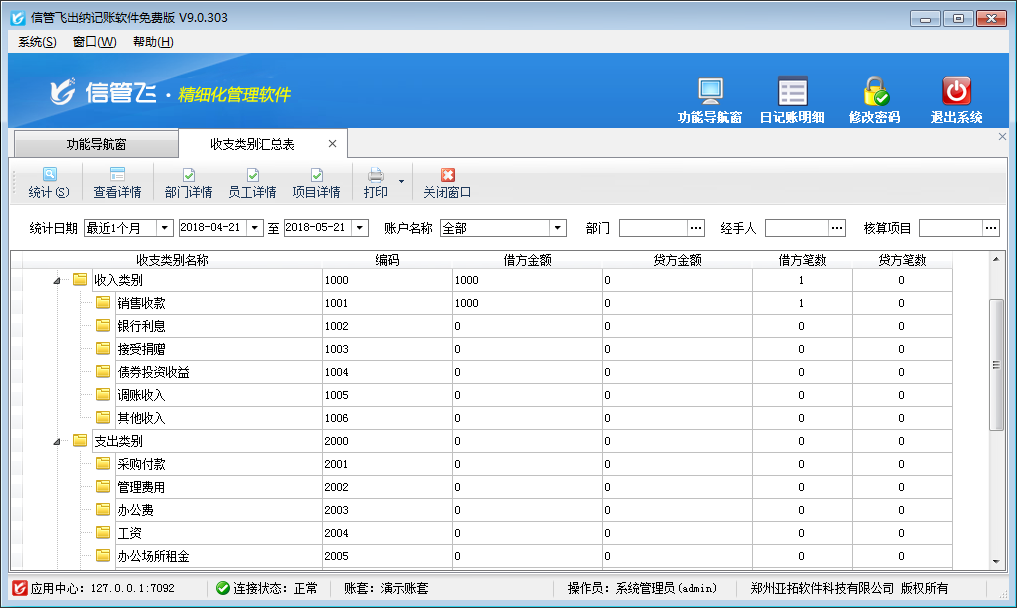This screenshot has height=608, width=1017.
Task: Open the 统计日期 range dropdown
Action: coord(165,228)
